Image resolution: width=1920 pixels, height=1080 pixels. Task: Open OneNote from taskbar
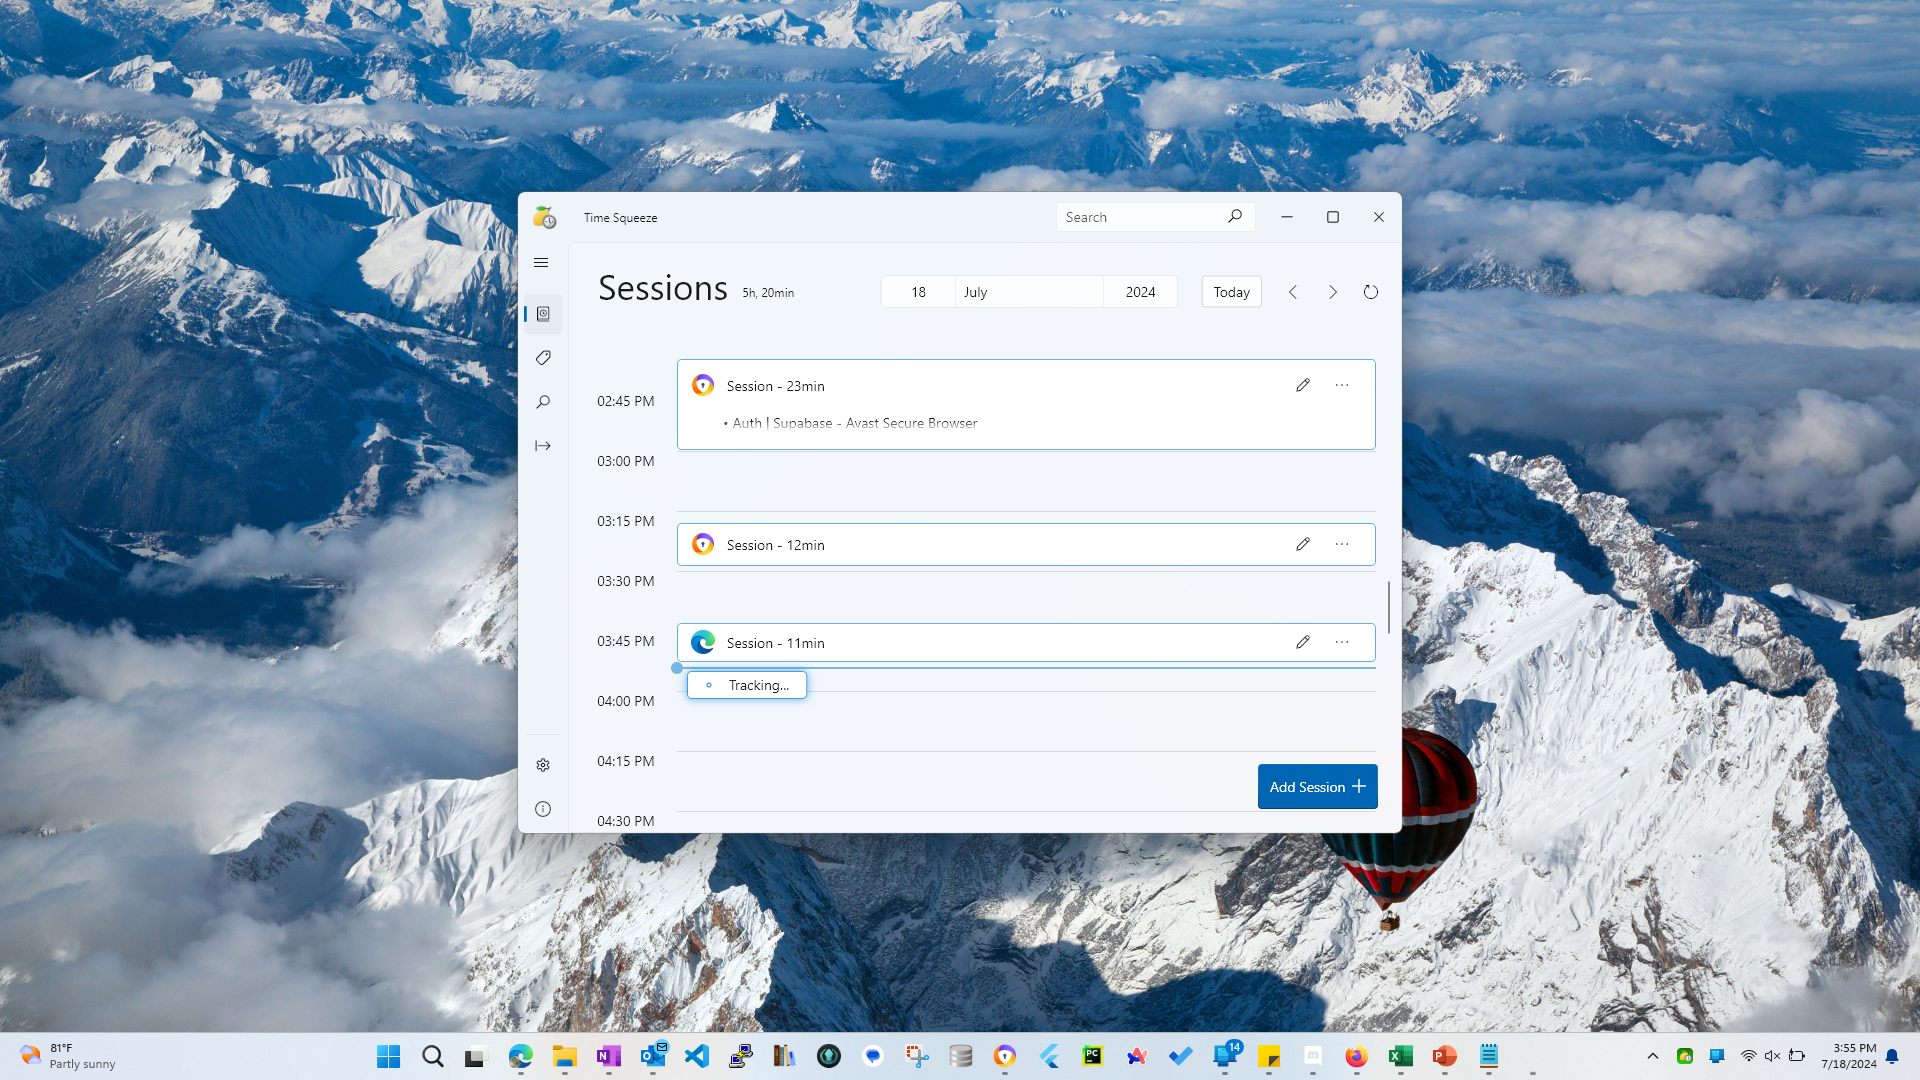click(609, 1056)
